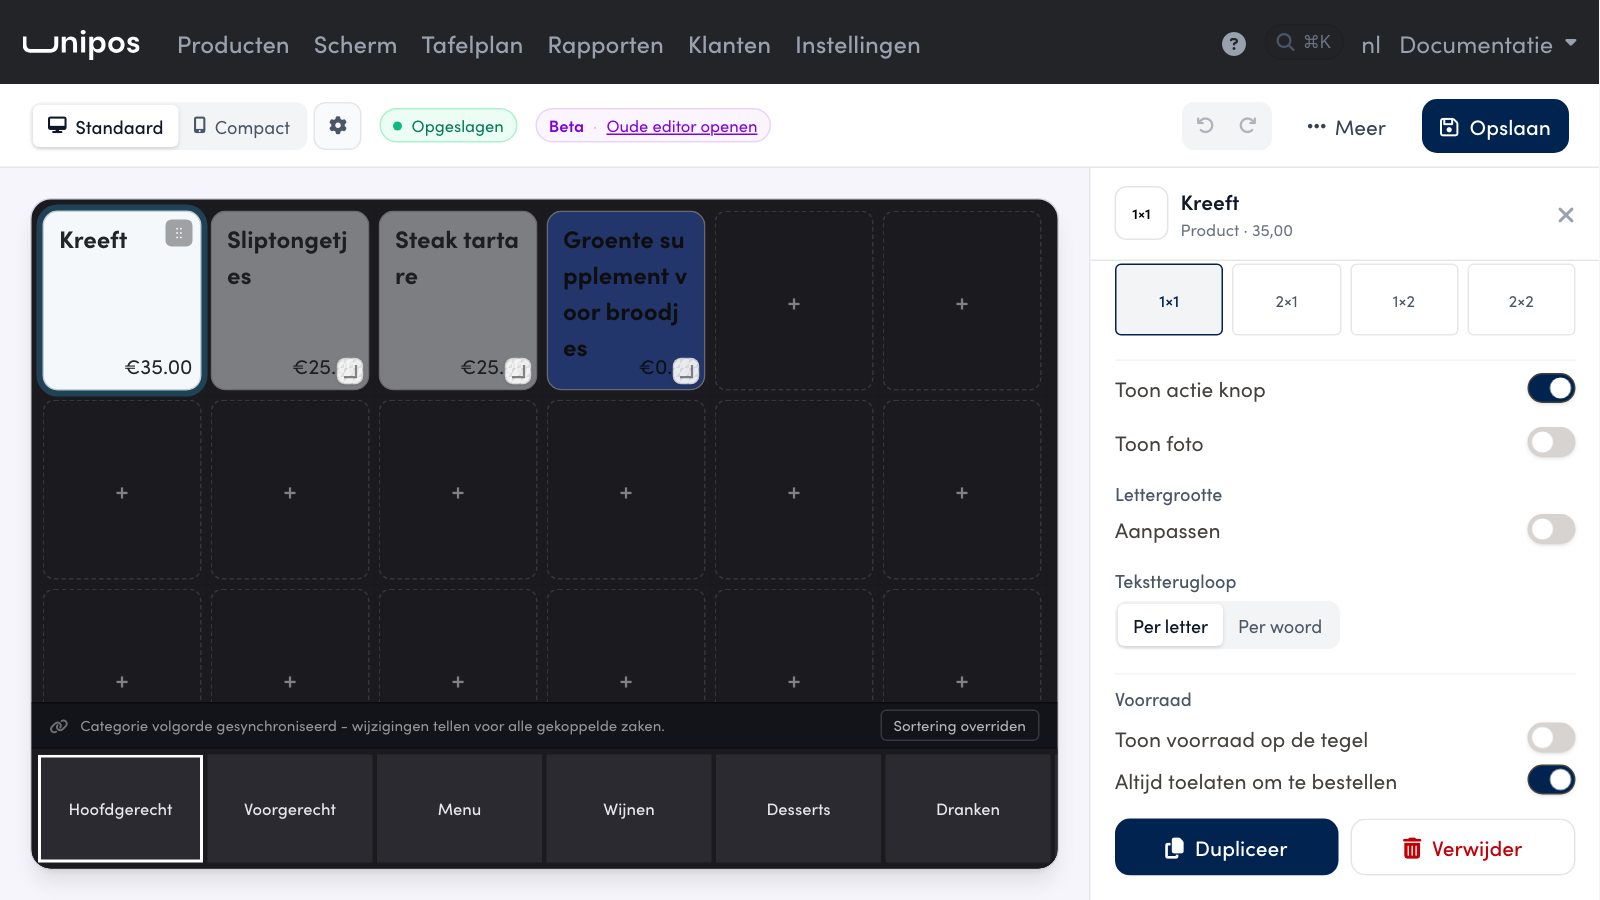
Task: Go to Instellingen in navigation
Action: 857,45
